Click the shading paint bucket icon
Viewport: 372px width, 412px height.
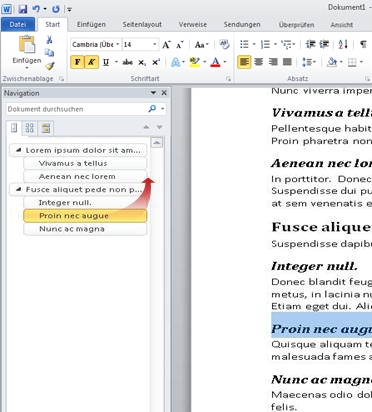(x=332, y=62)
